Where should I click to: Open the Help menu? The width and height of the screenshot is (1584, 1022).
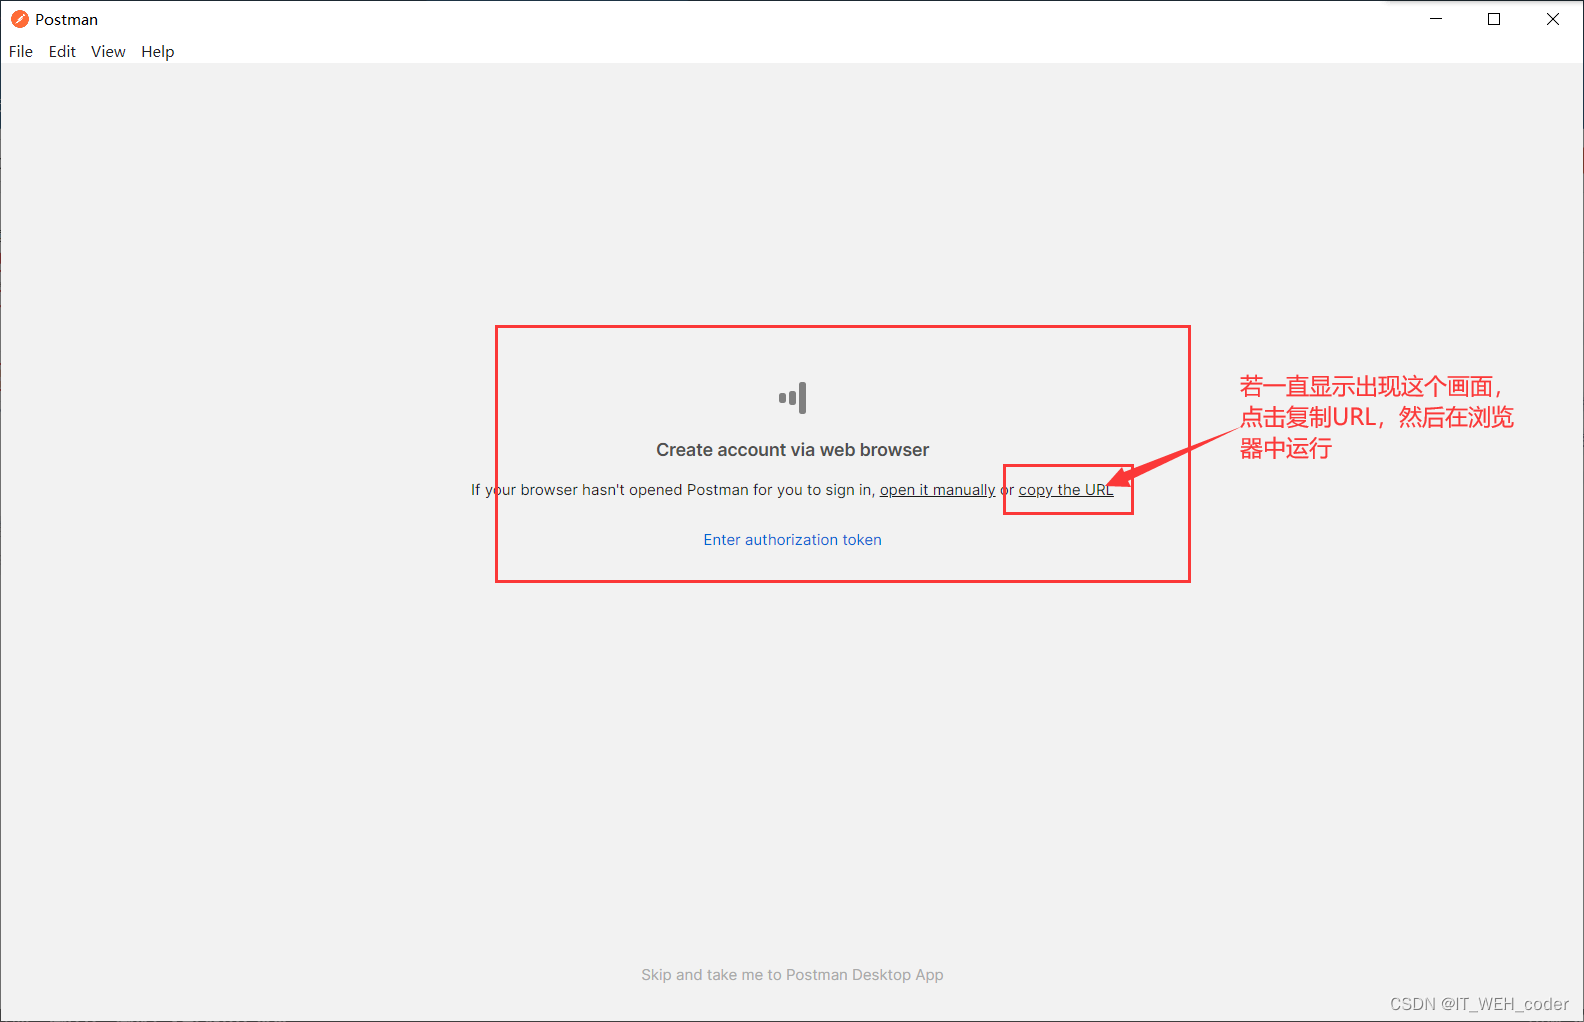(157, 52)
